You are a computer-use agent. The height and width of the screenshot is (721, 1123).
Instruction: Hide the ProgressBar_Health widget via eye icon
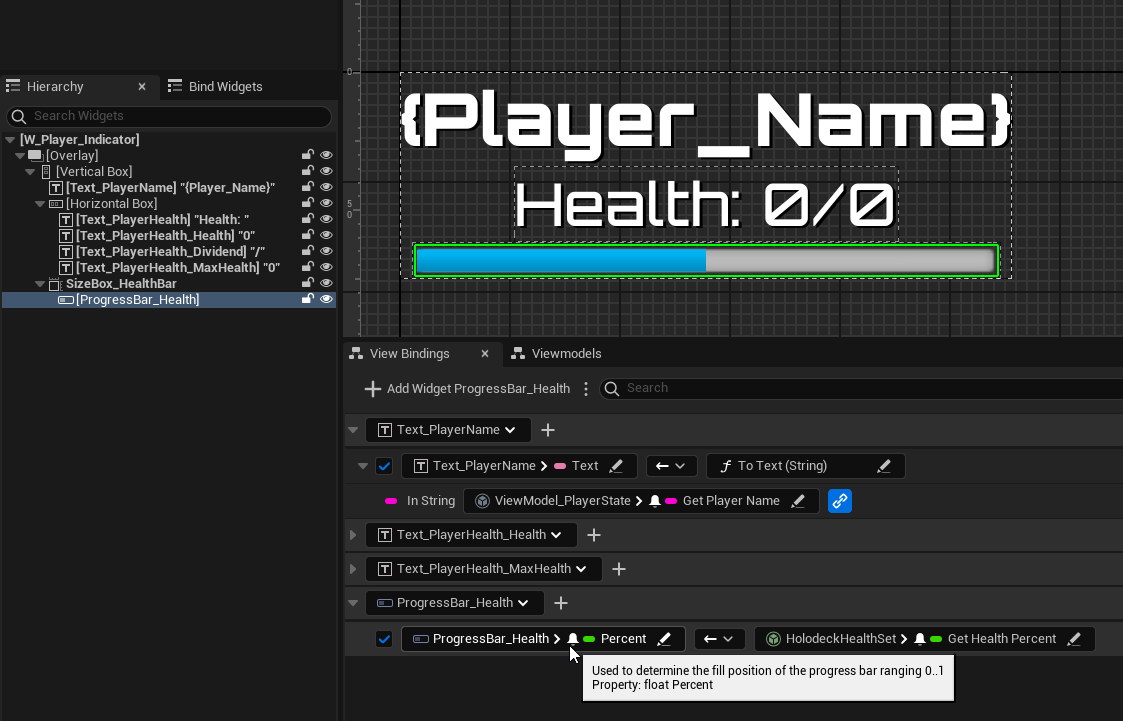coord(327,299)
